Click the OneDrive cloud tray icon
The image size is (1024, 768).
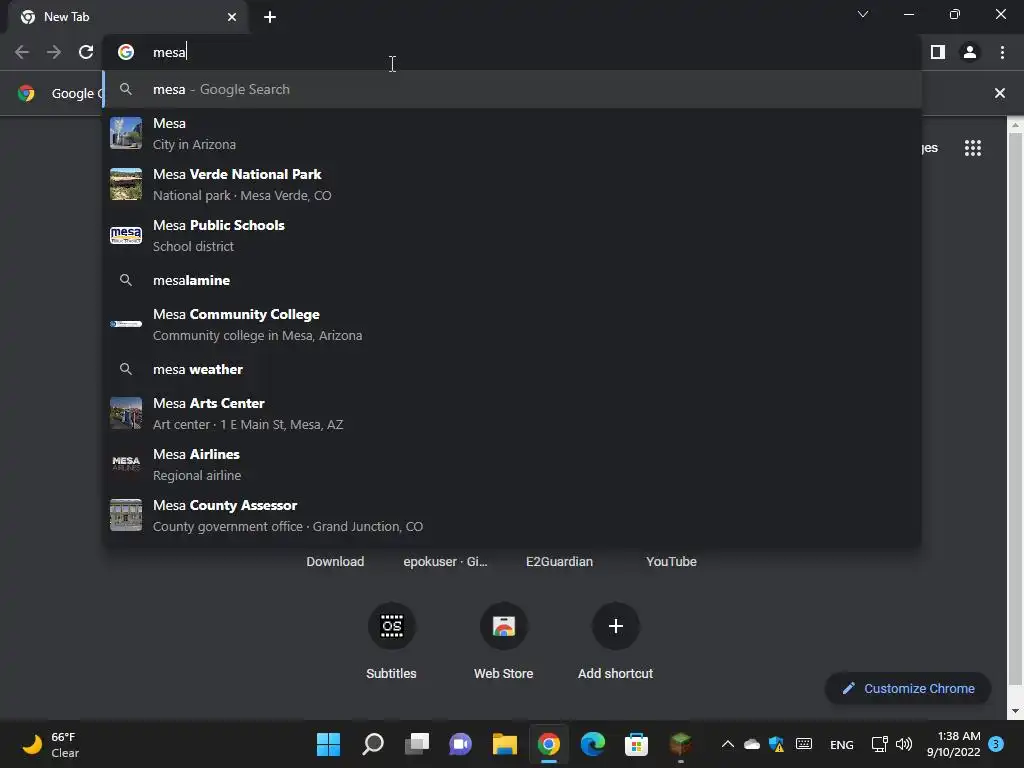(x=752, y=744)
